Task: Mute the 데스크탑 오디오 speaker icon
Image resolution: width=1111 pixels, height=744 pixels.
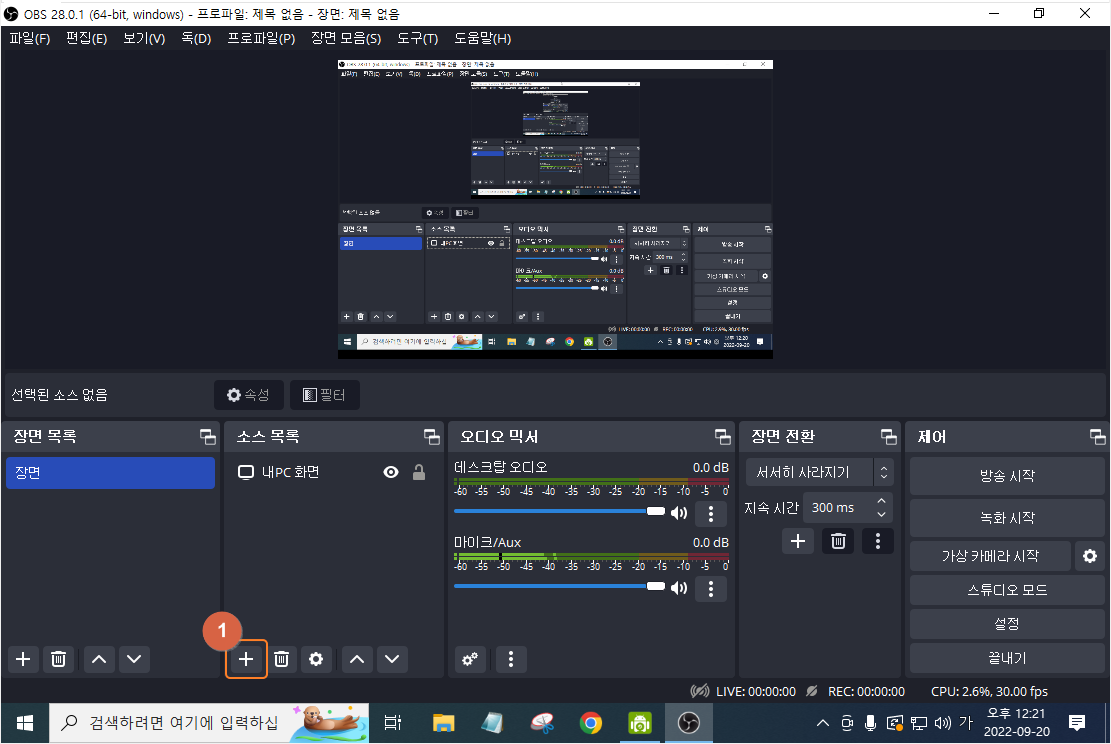Action: pos(679,511)
